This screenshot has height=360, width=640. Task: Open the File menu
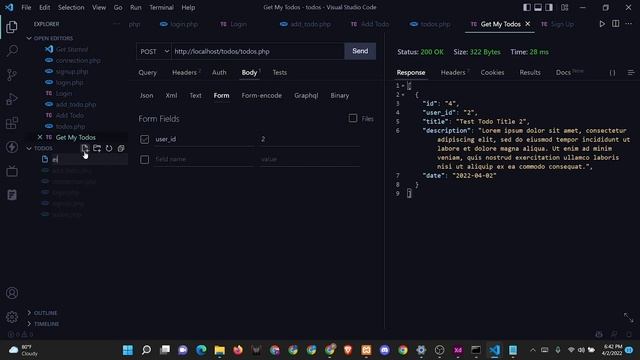26,7
